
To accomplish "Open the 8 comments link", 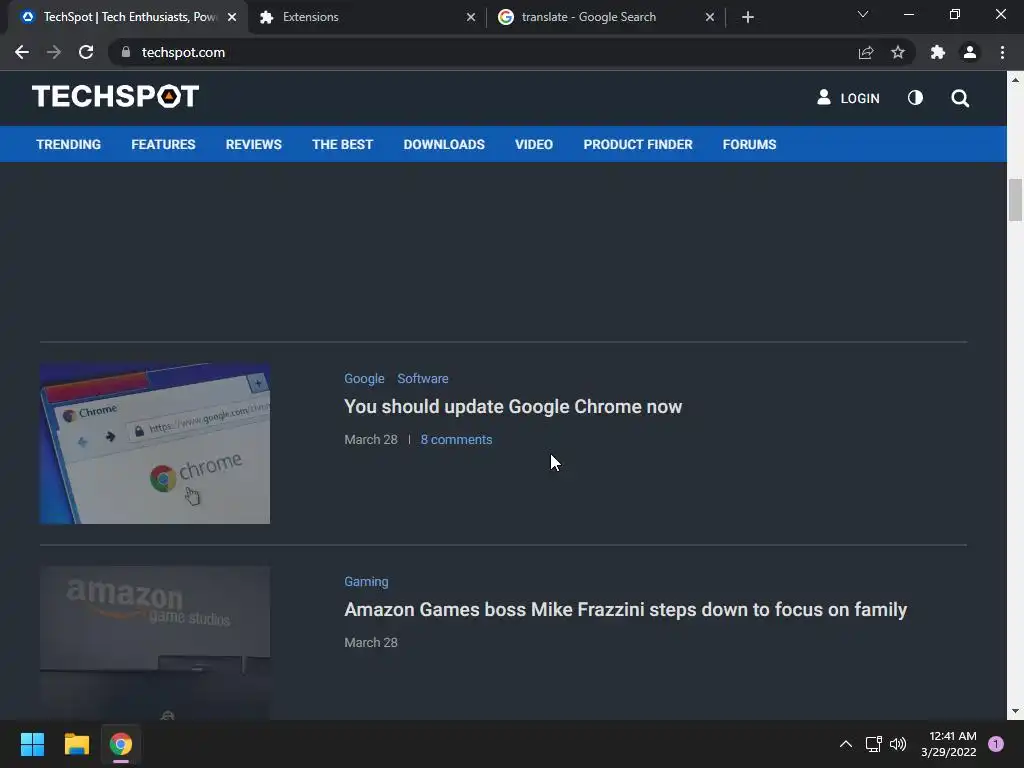I will (456, 440).
